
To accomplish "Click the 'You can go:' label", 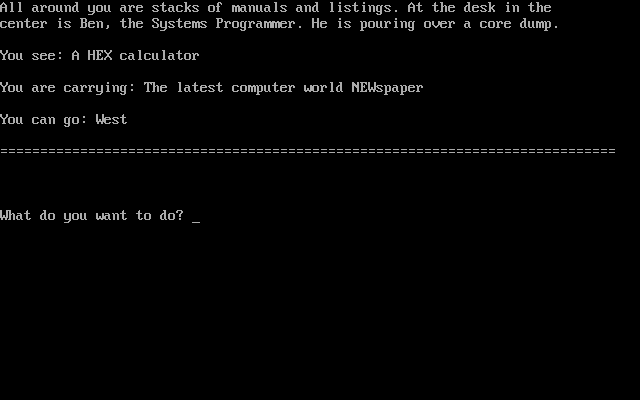I will (x=44, y=120).
